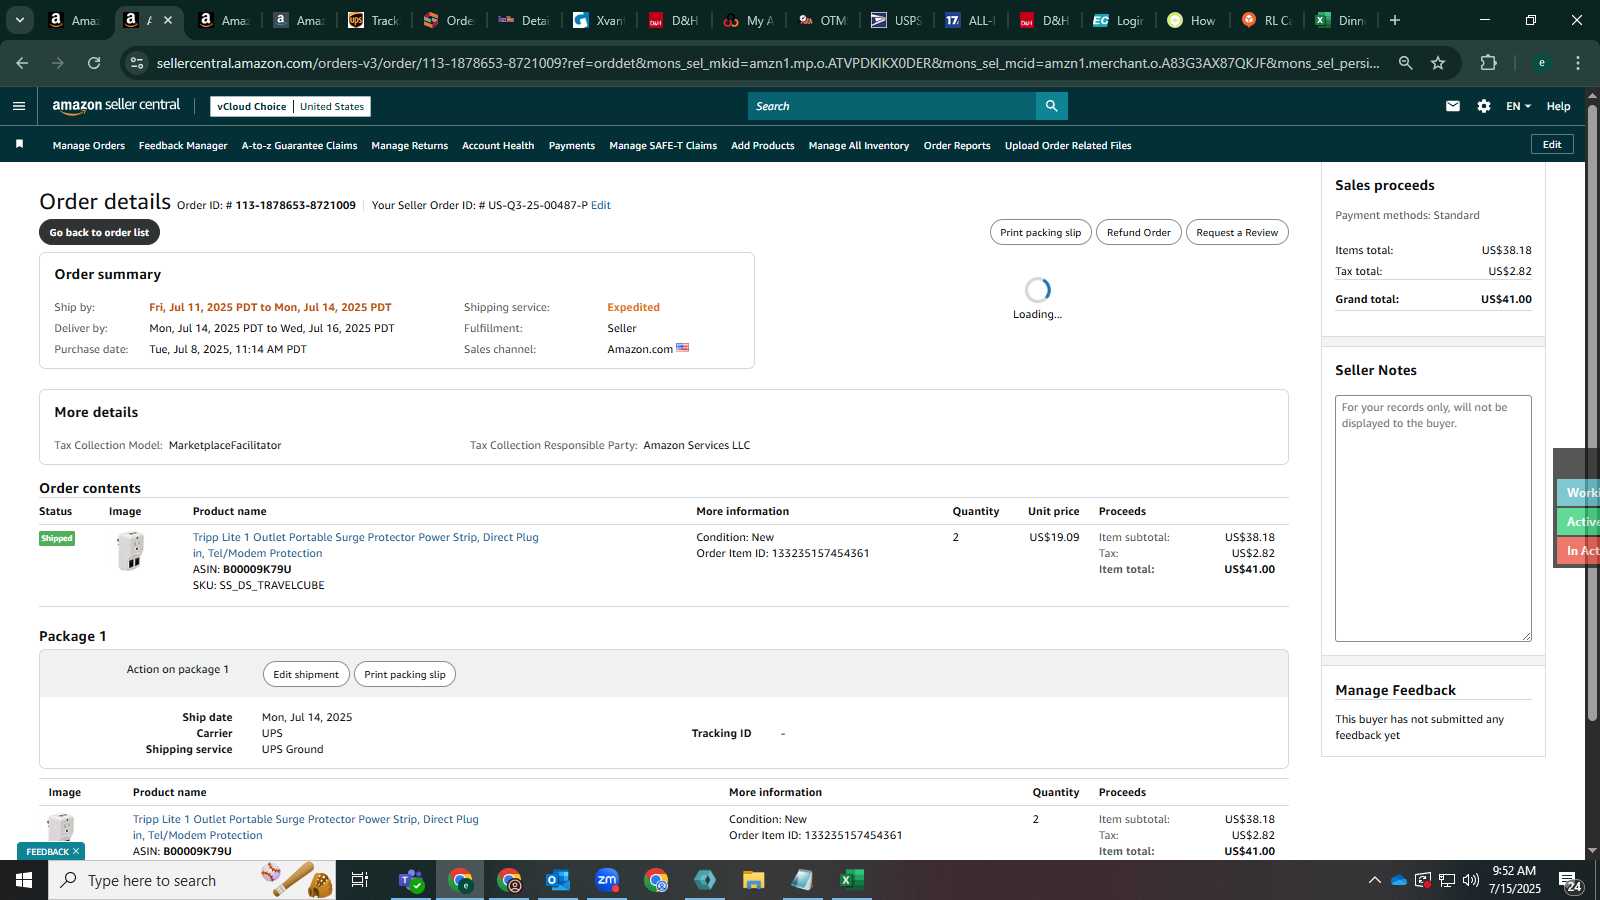Open the messages envelope icon
Screen dimensions: 1600x900
pos(1453,106)
